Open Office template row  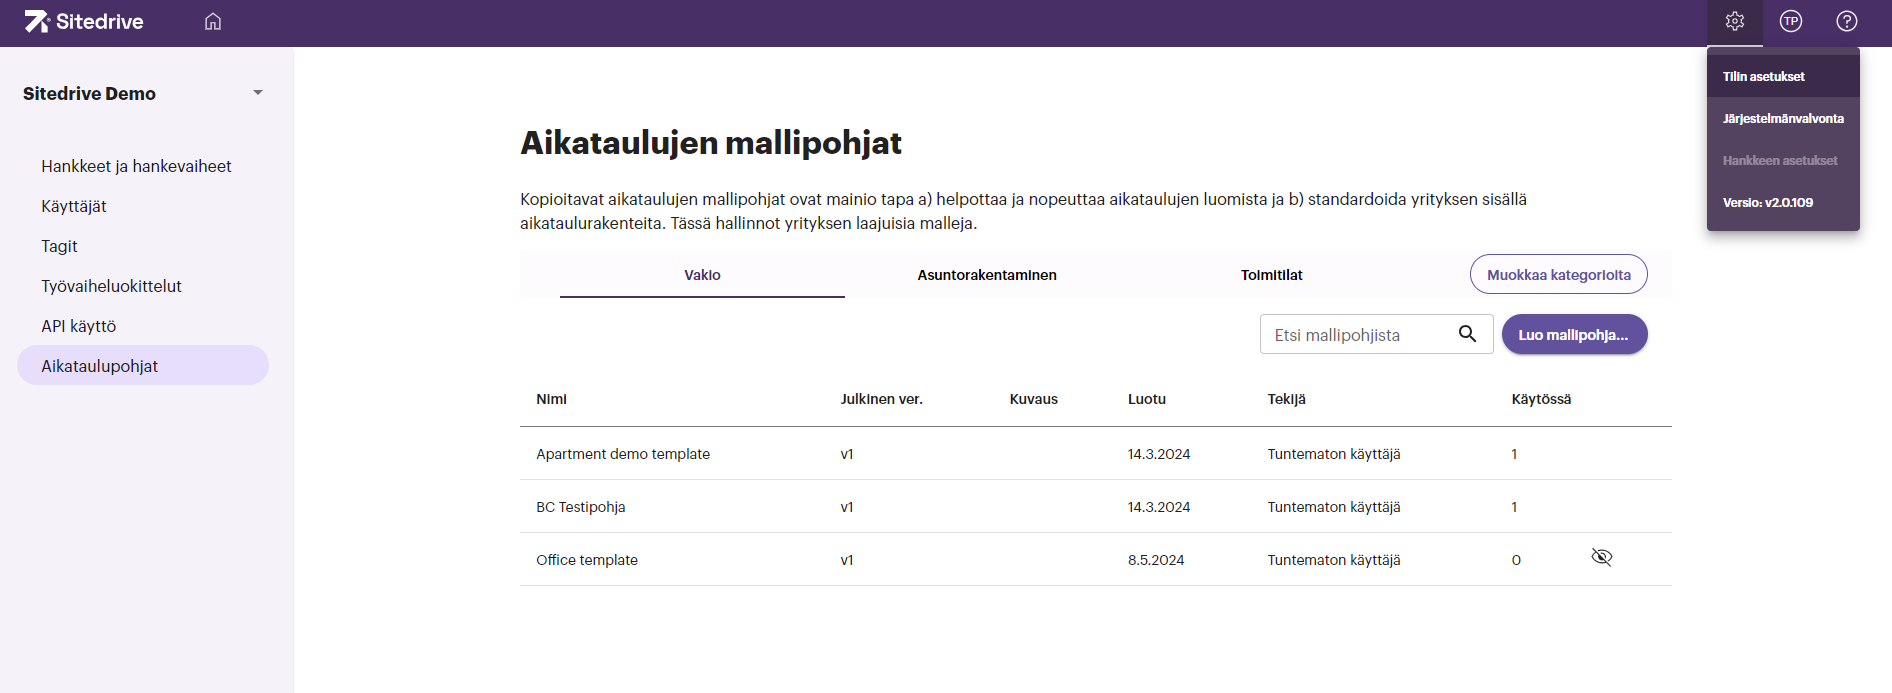[x=1095, y=560]
